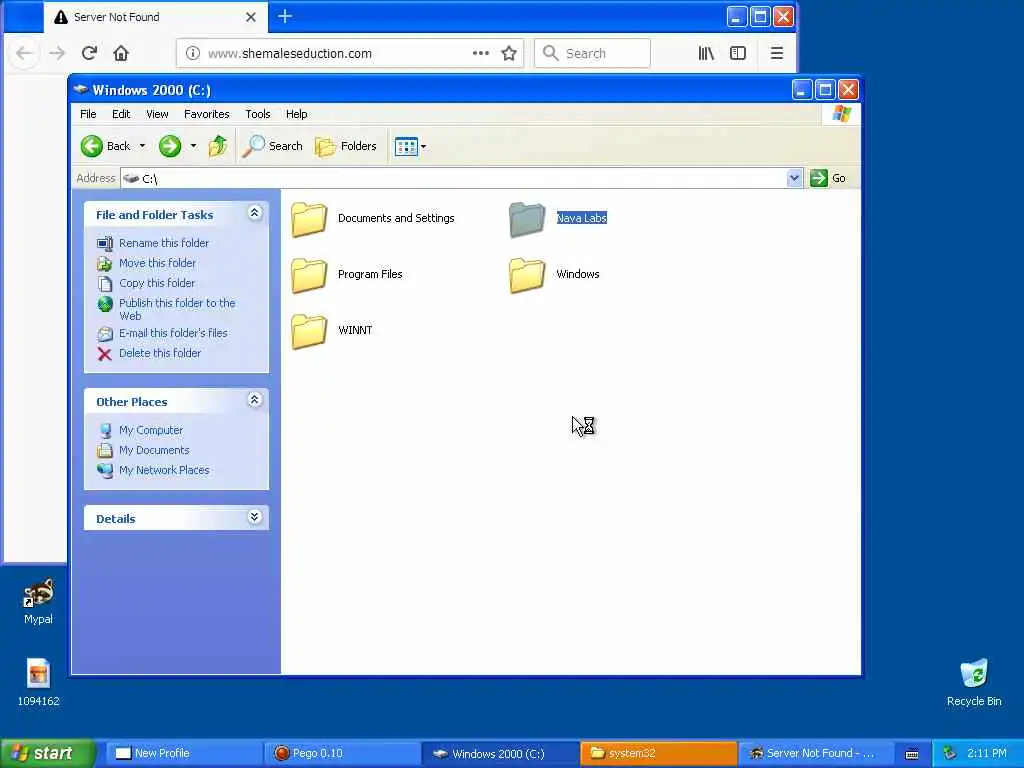1024x768 pixels.
Task: Open the File menu
Action: point(88,114)
